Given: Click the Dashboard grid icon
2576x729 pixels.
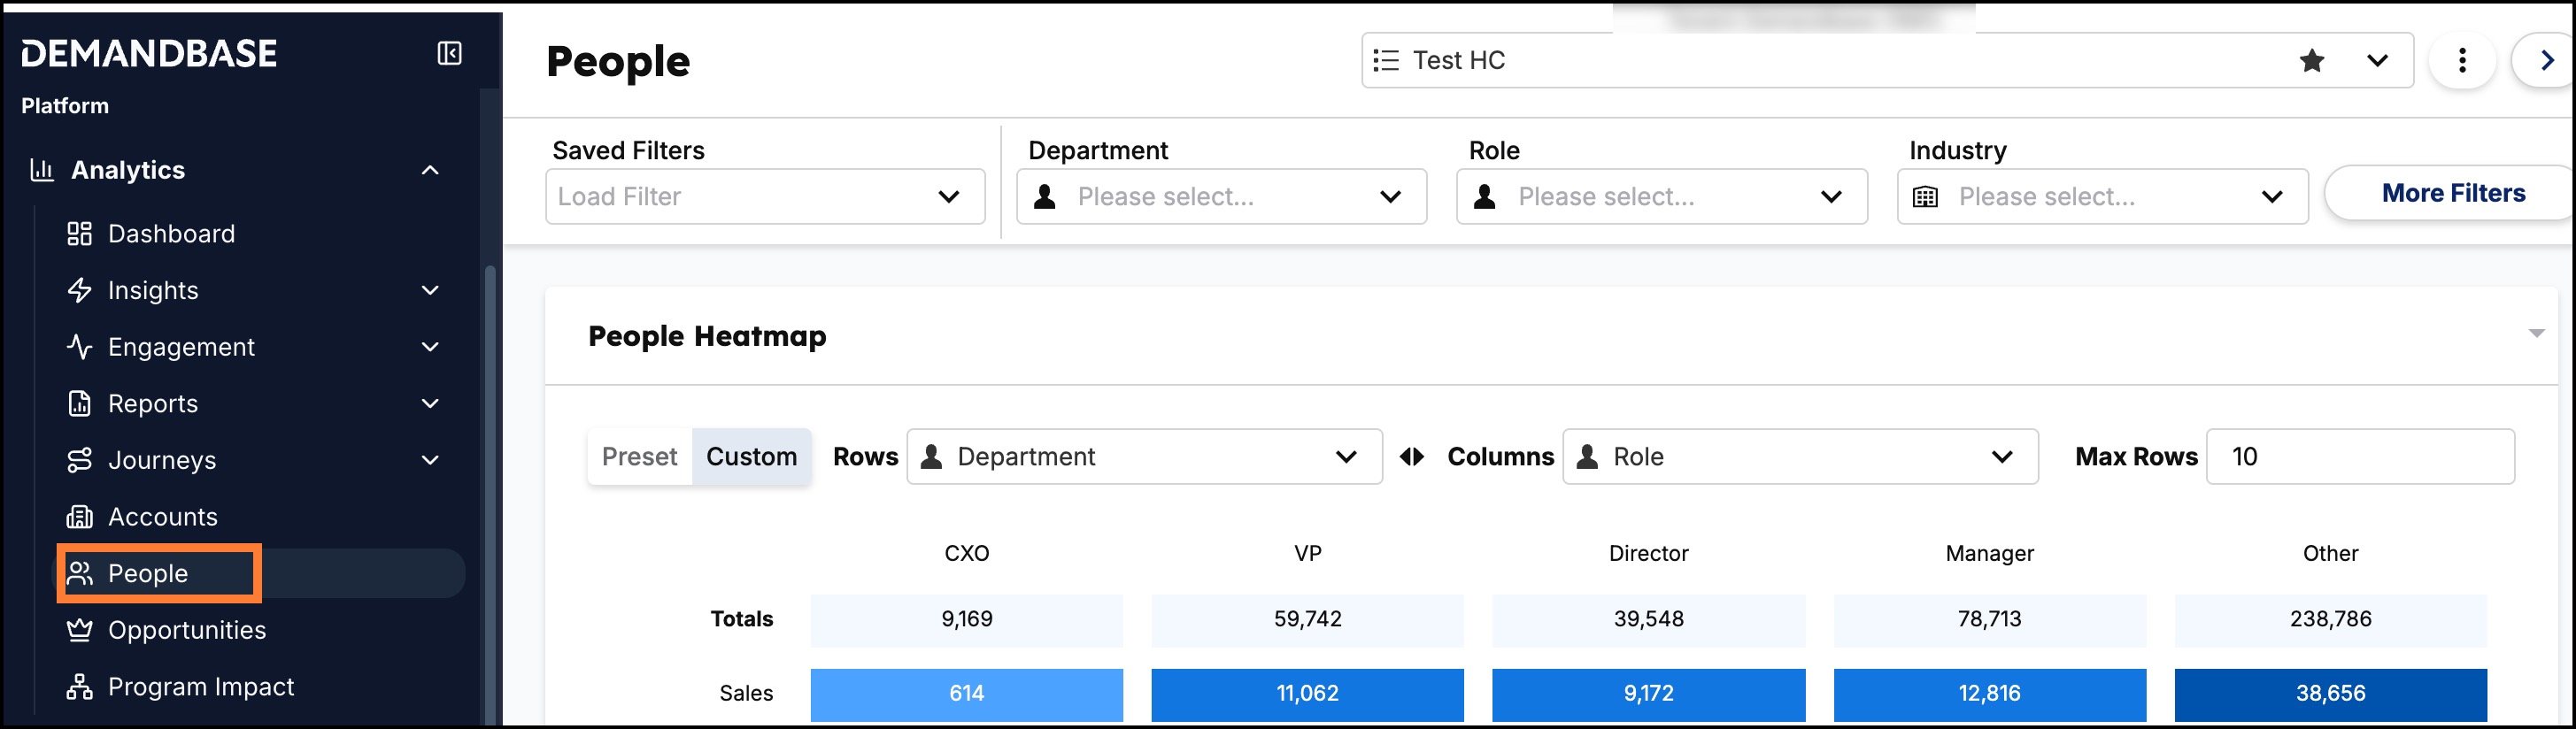Looking at the screenshot, I should (79, 234).
